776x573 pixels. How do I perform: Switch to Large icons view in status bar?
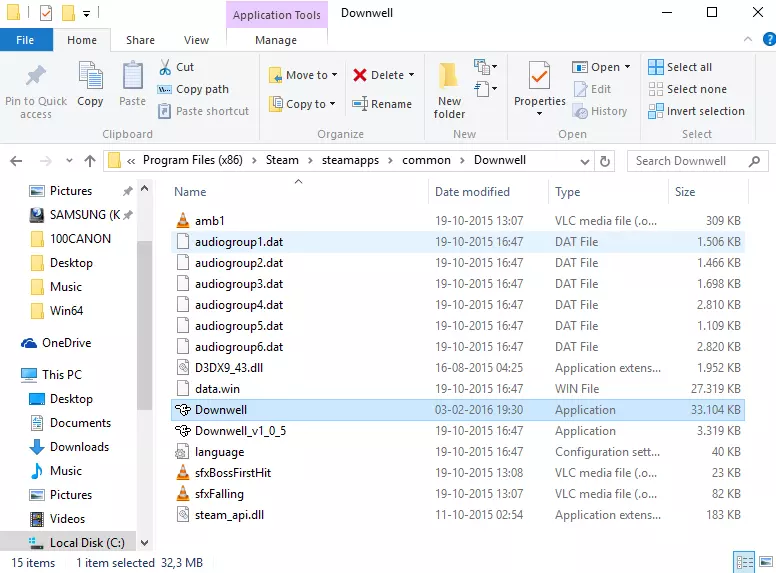pyautogui.click(x=766, y=562)
